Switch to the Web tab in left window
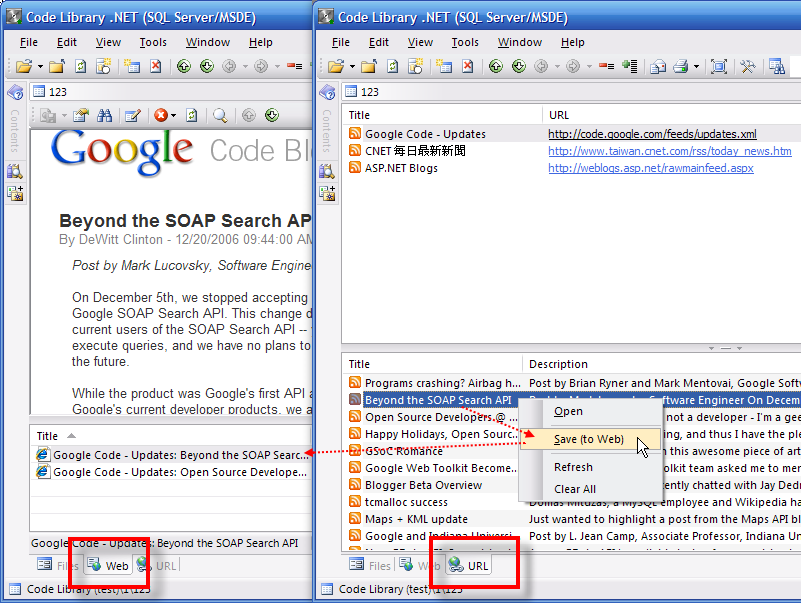This screenshot has width=801, height=603. 109,566
